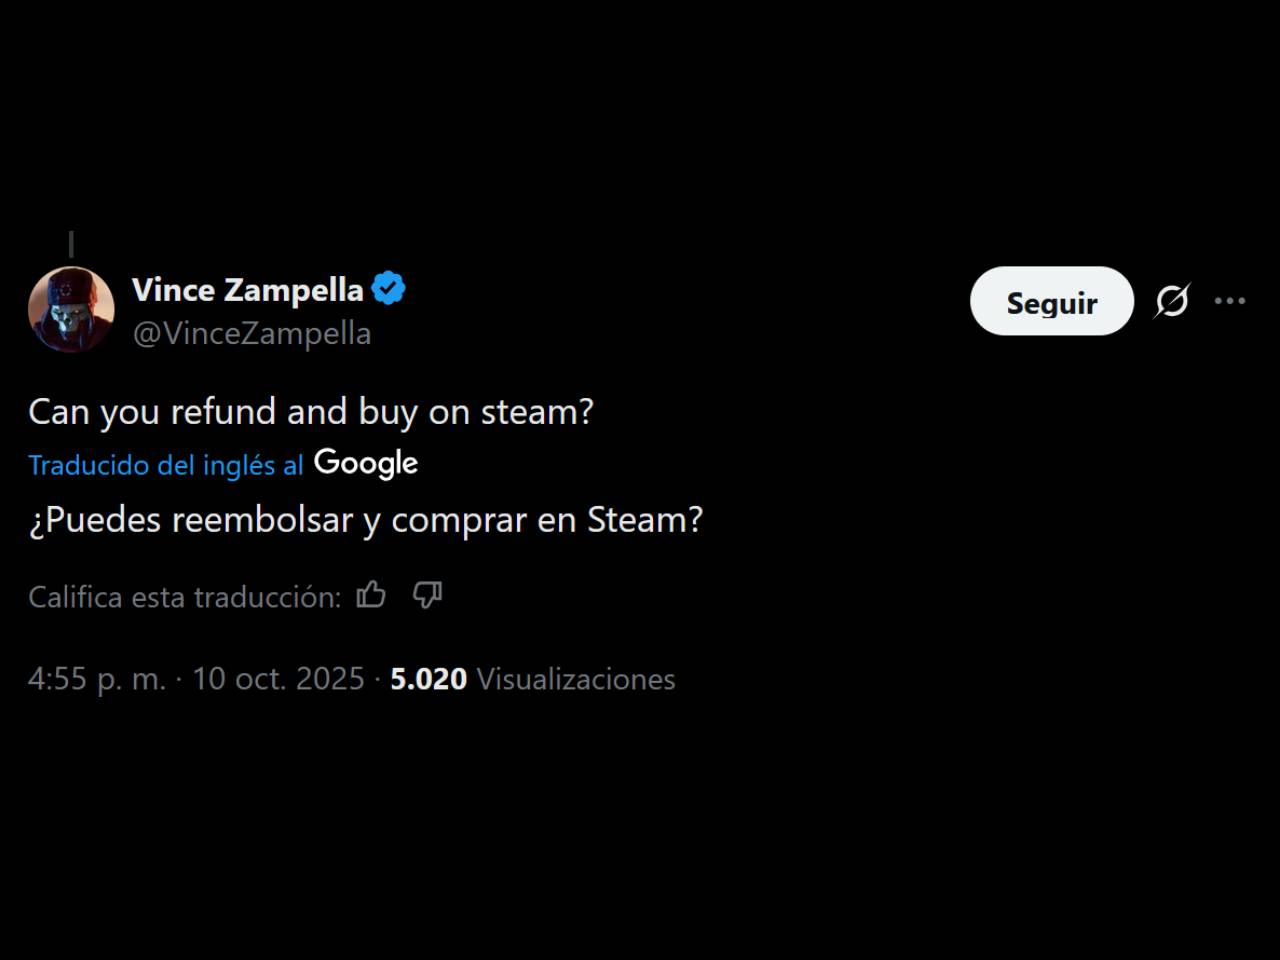Rate the translation with thumbs up
The width and height of the screenshot is (1280, 960).
(371, 595)
